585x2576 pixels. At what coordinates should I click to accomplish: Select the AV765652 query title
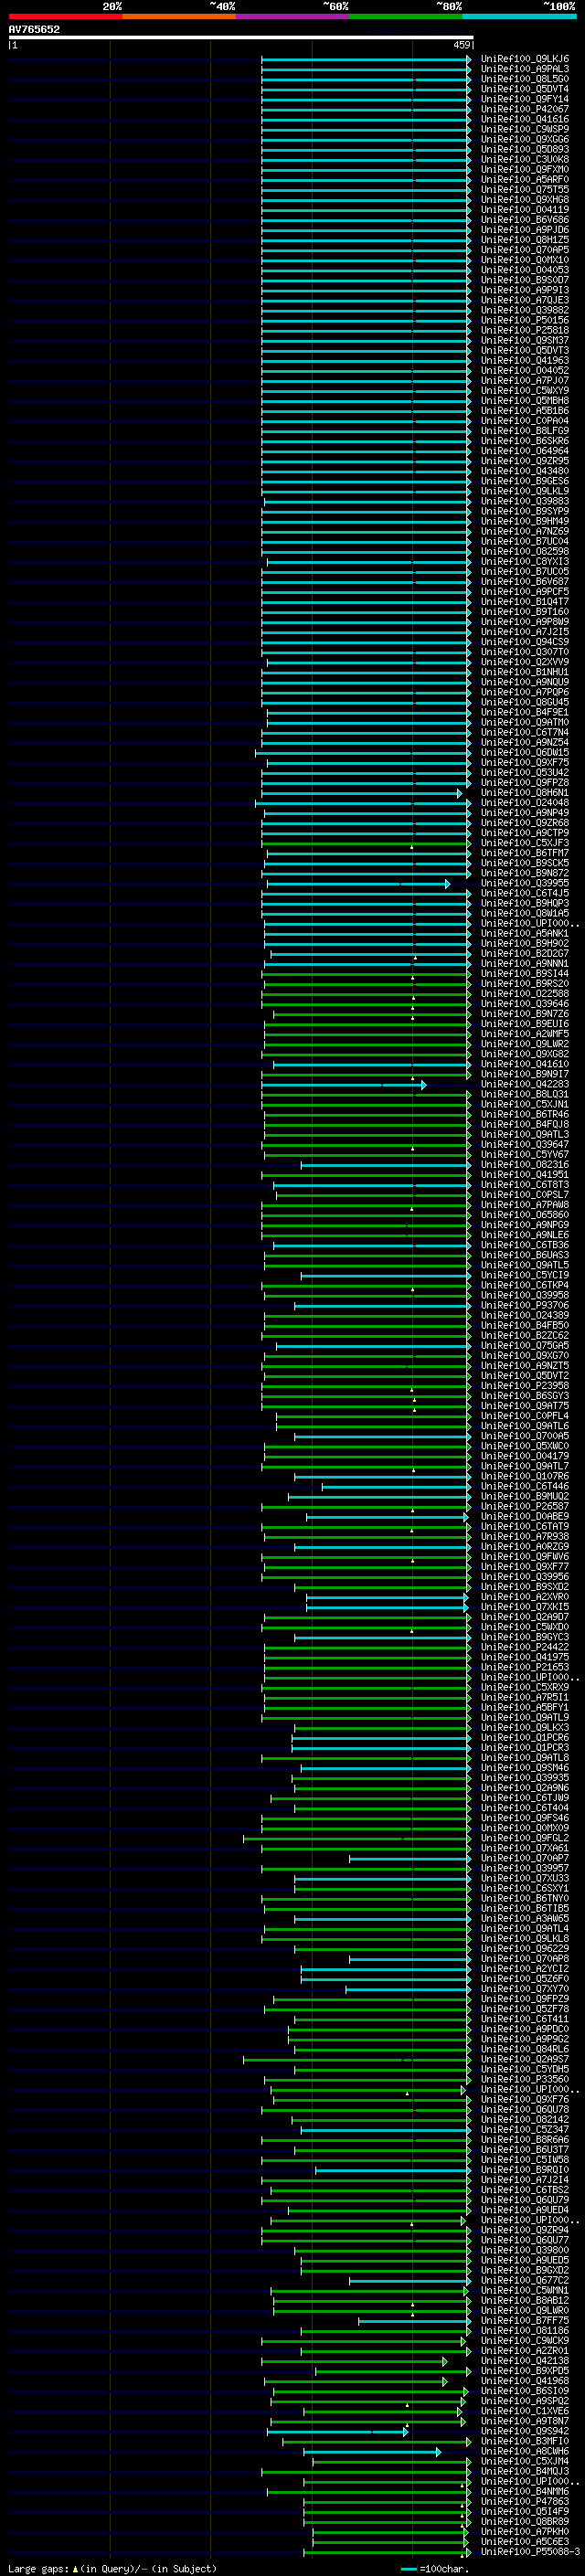[x=34, y=30]
